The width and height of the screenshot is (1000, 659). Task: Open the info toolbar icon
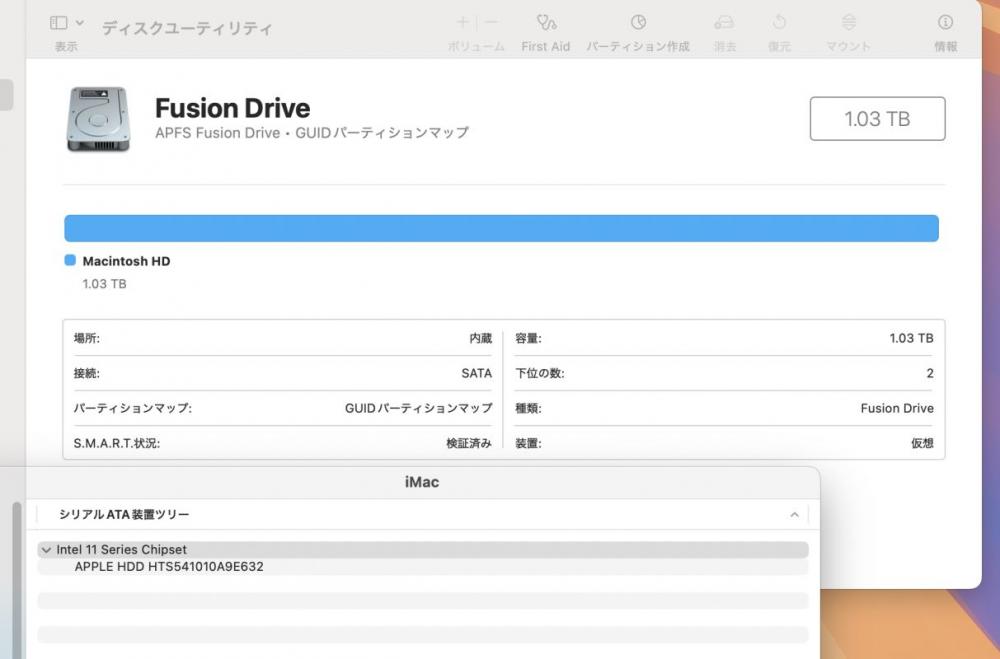pyautogui.click(x=945, y=22)
